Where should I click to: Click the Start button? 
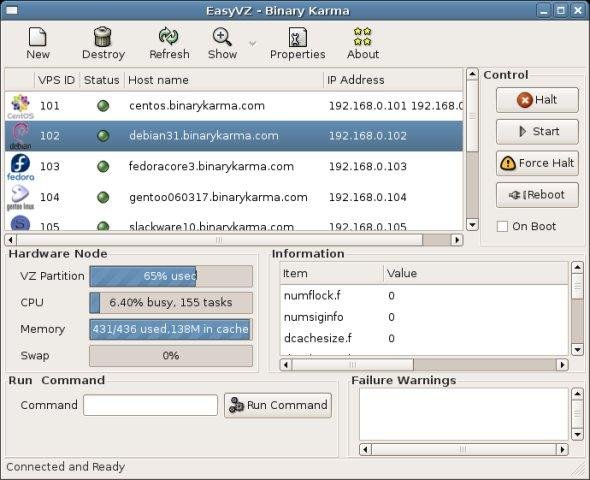pyautogui.click(x=537, y=132)
